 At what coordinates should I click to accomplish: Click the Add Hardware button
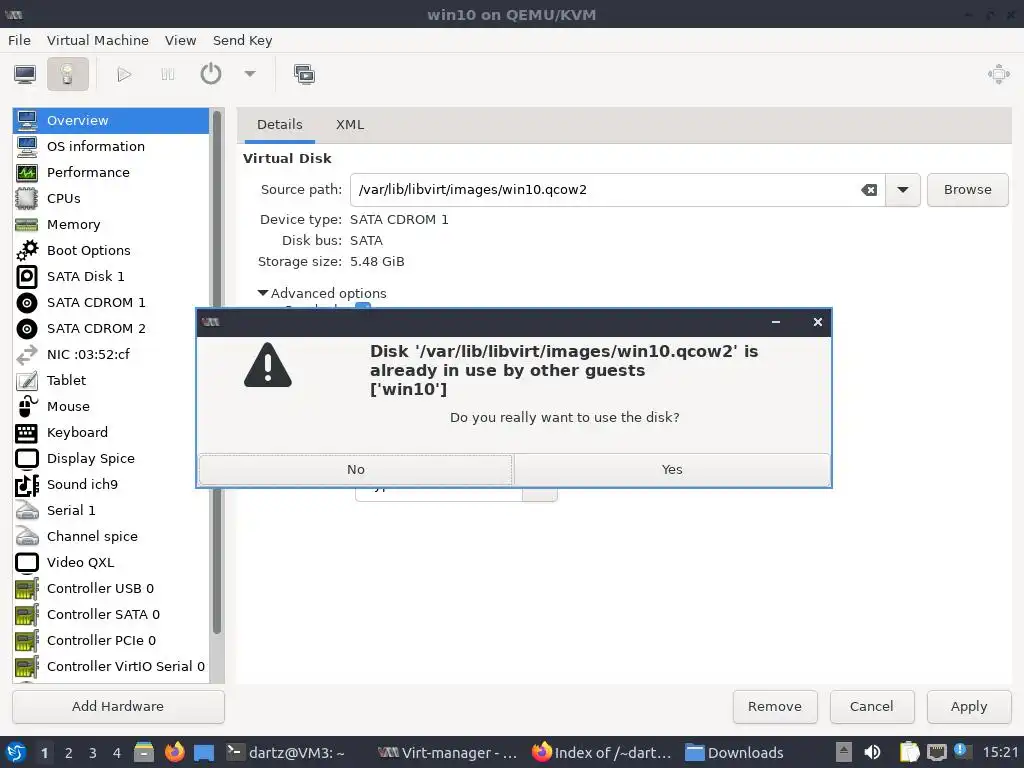pyautogui.click(x=118, y=707)
